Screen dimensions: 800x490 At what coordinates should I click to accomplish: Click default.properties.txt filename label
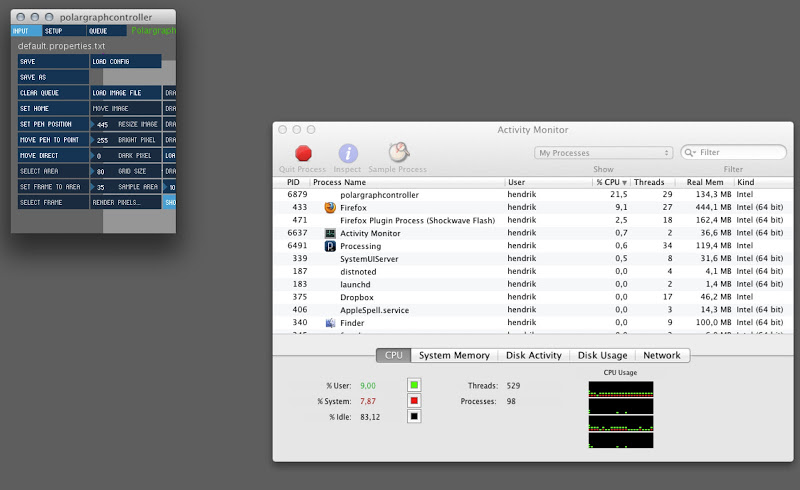(61, 46)
